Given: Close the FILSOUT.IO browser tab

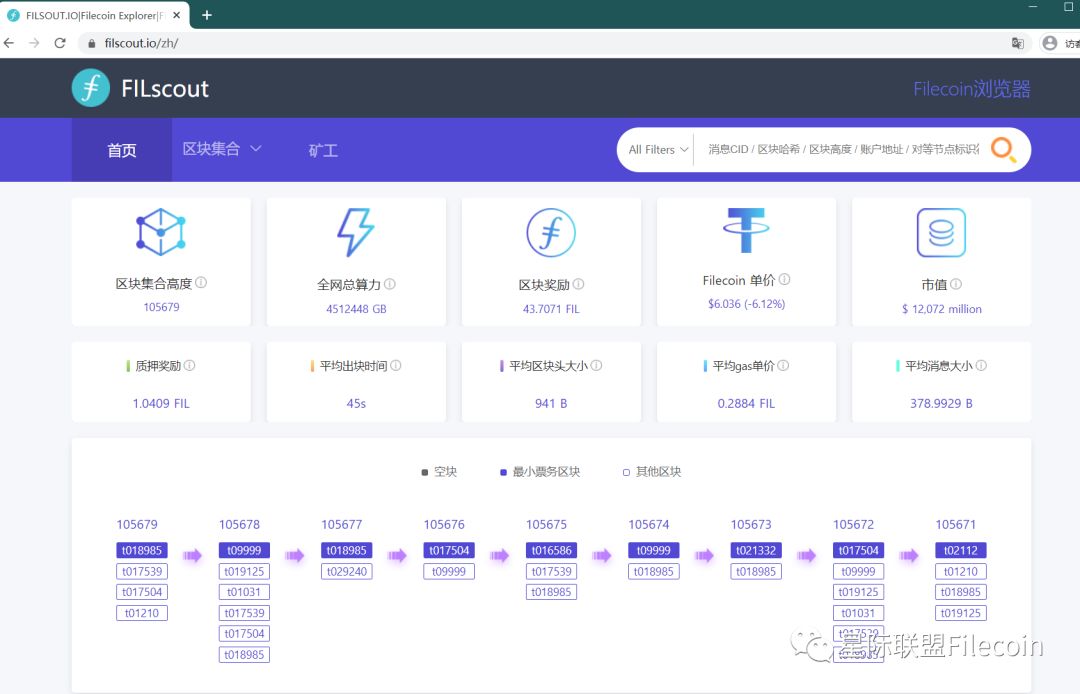Looking at the screenshot, I should pyautogui.click(x=177, y=14).
